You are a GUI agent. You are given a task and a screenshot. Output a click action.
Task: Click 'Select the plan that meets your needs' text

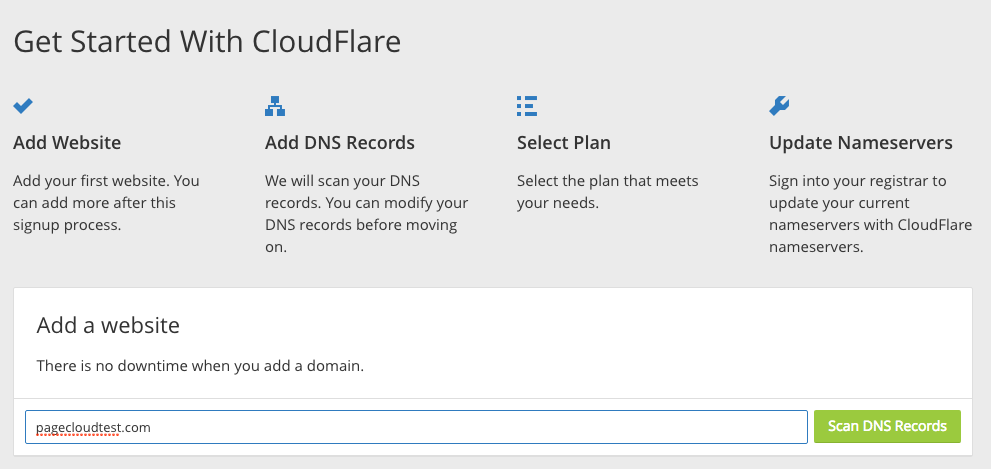click(x=607, y=191)
